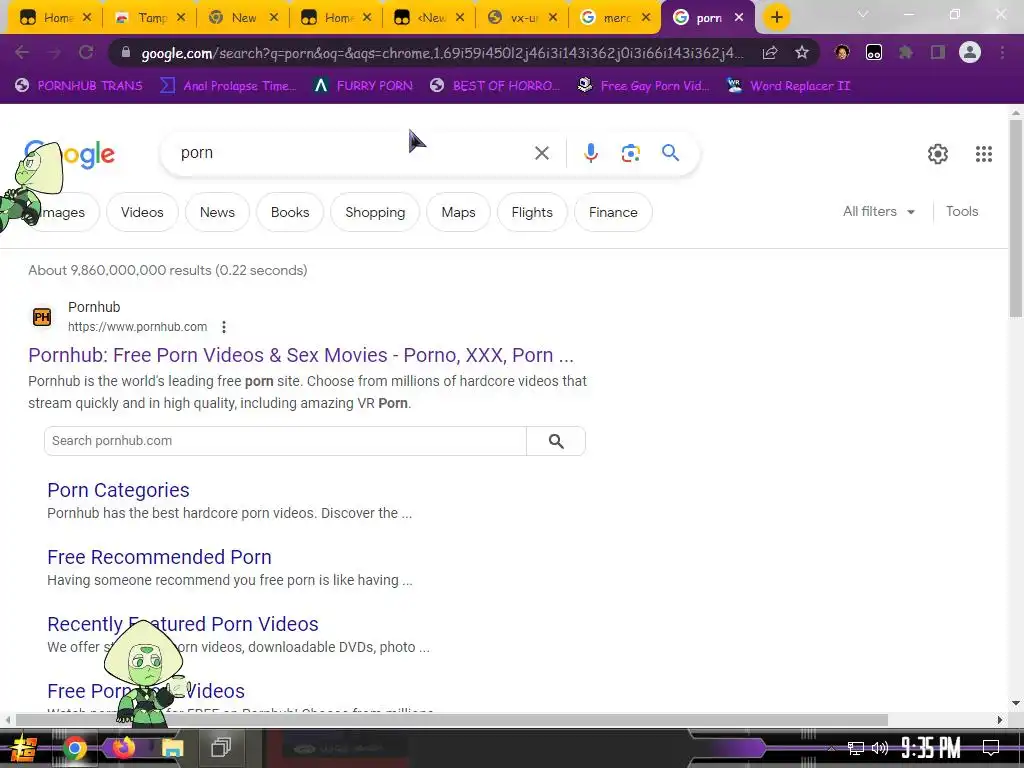Viewport: 1024px width, 768px height.
Task: Open the extensions puzzle icon
Action: pyautogui.click(x=906, y=52)
